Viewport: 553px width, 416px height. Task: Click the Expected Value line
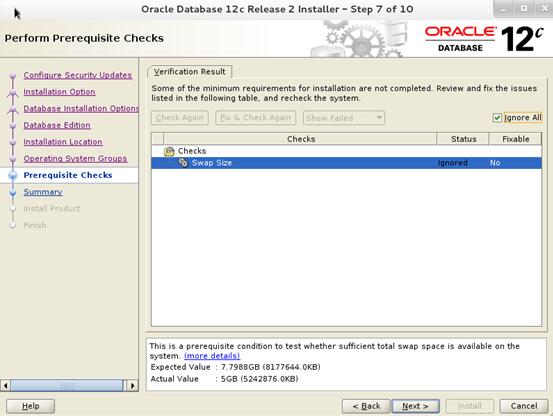235,367
